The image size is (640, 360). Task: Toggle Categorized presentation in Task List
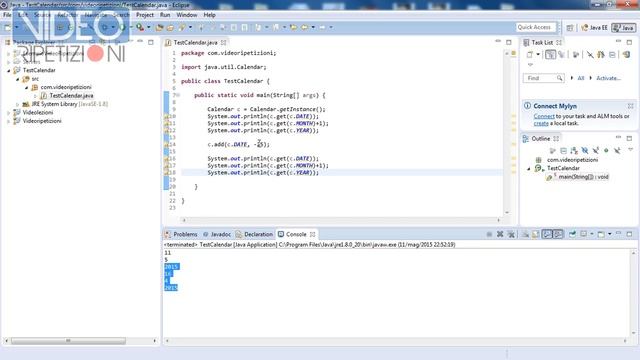[x=550, y=55]
